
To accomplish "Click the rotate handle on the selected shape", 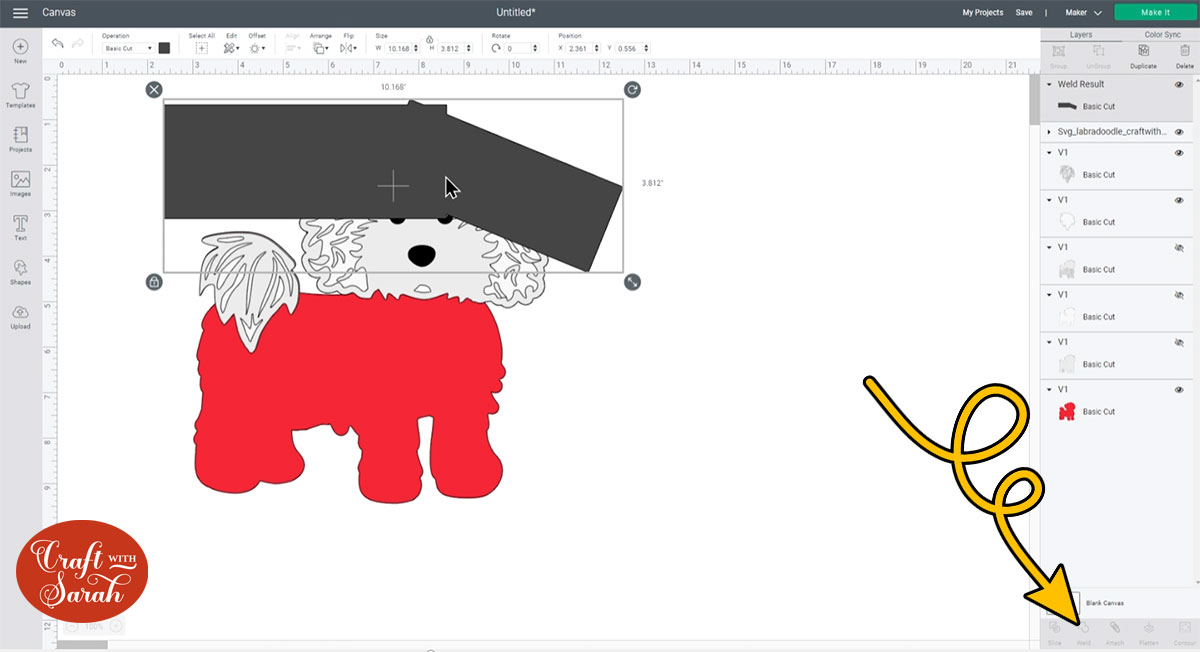I will (x=632, y=90).
